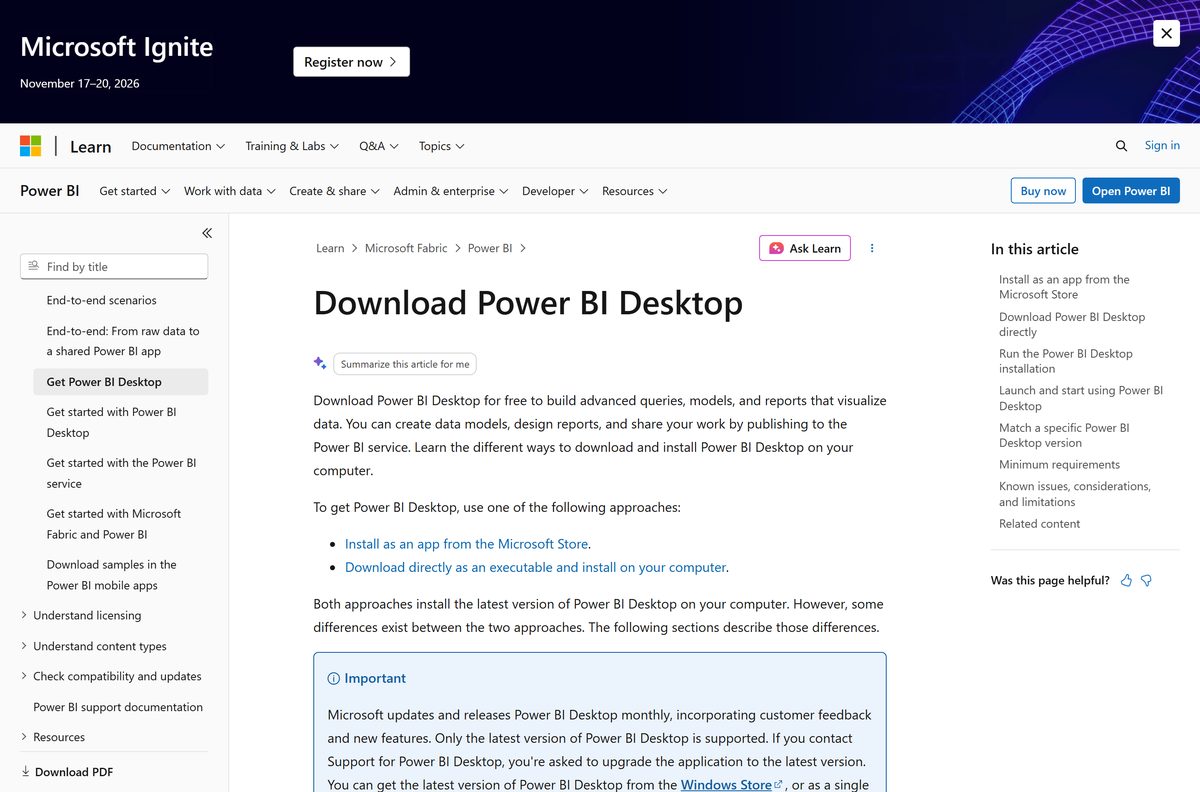The width and height of the screenshot is (1200, 792).
Task: Click the thumbs up helpful icon
Action: click(x=1127, y=580)
